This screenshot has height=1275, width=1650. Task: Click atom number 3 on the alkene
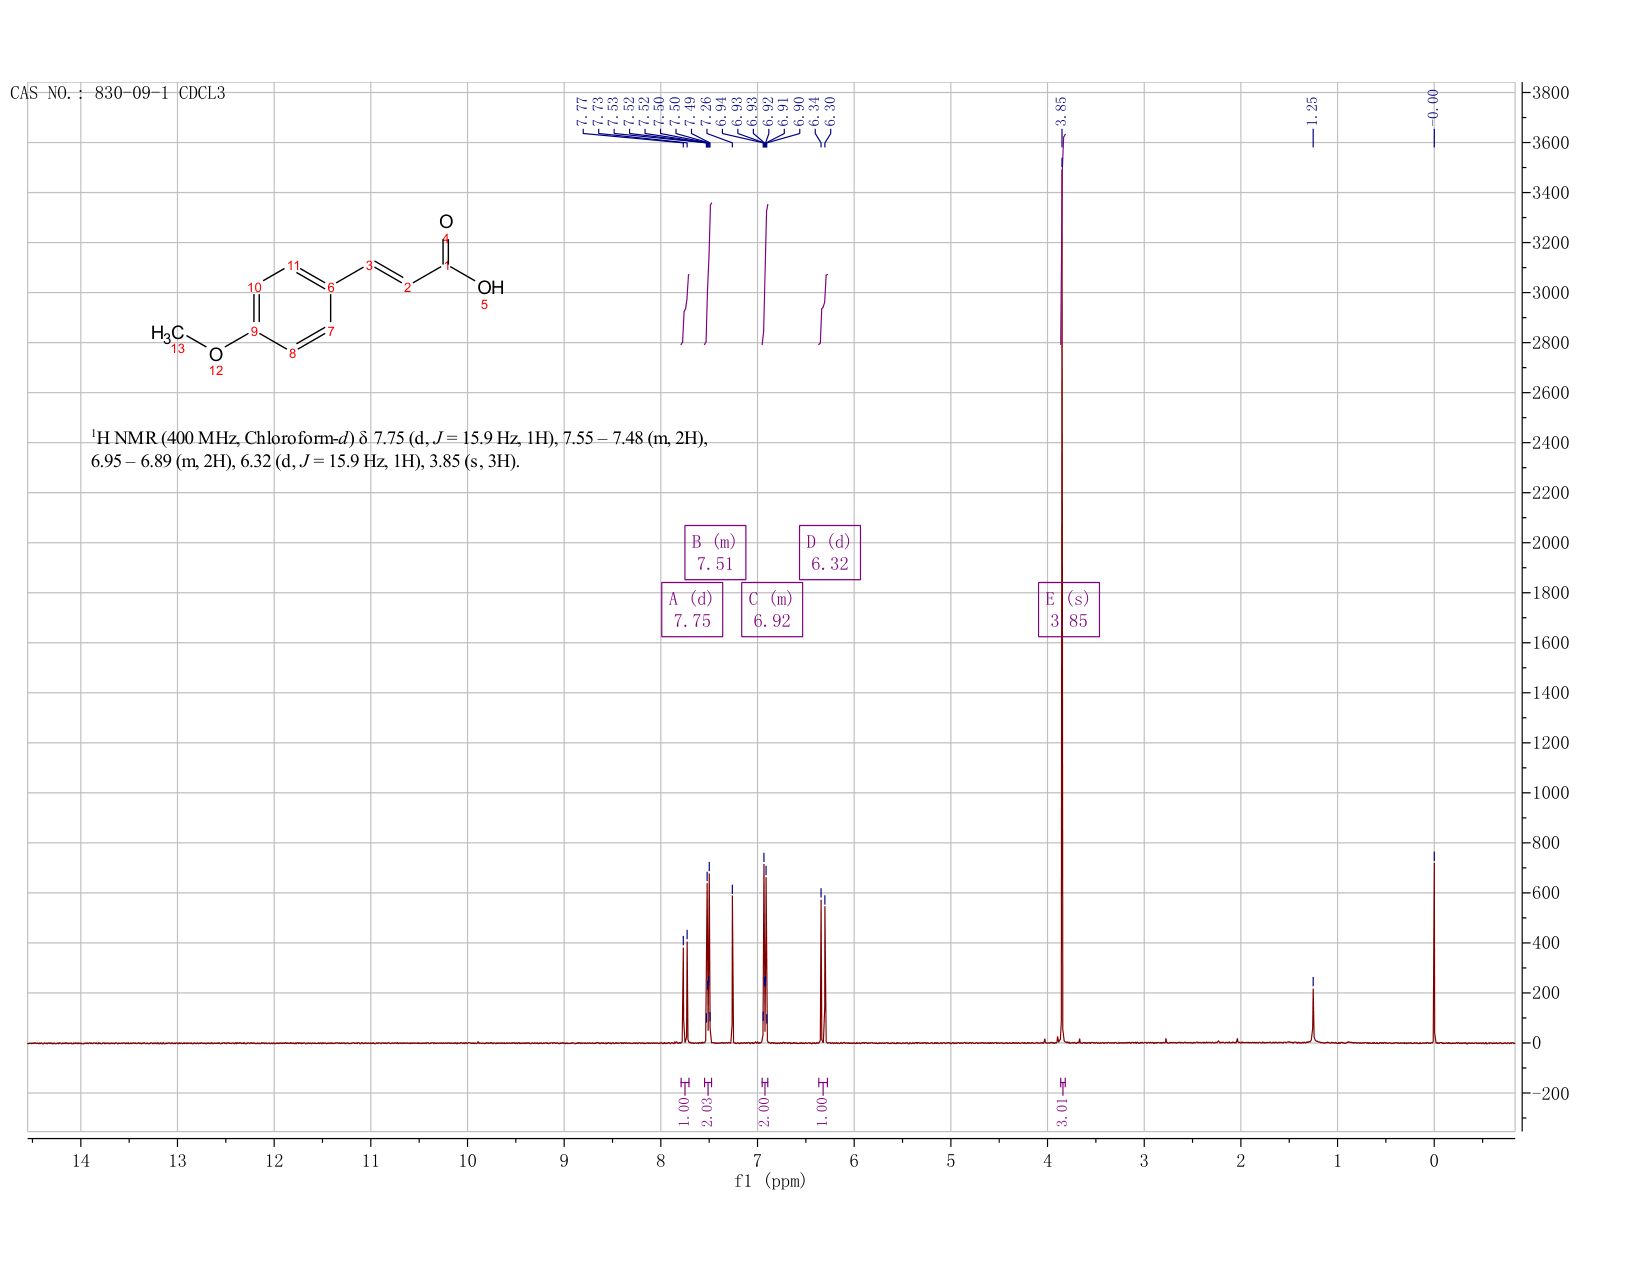[369, 265]
